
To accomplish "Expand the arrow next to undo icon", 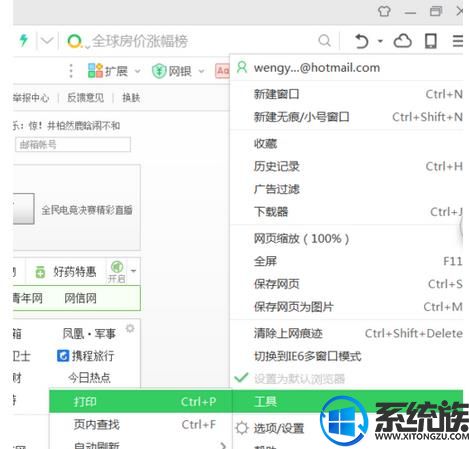I will pyautogui.click(x=380, y=41).
